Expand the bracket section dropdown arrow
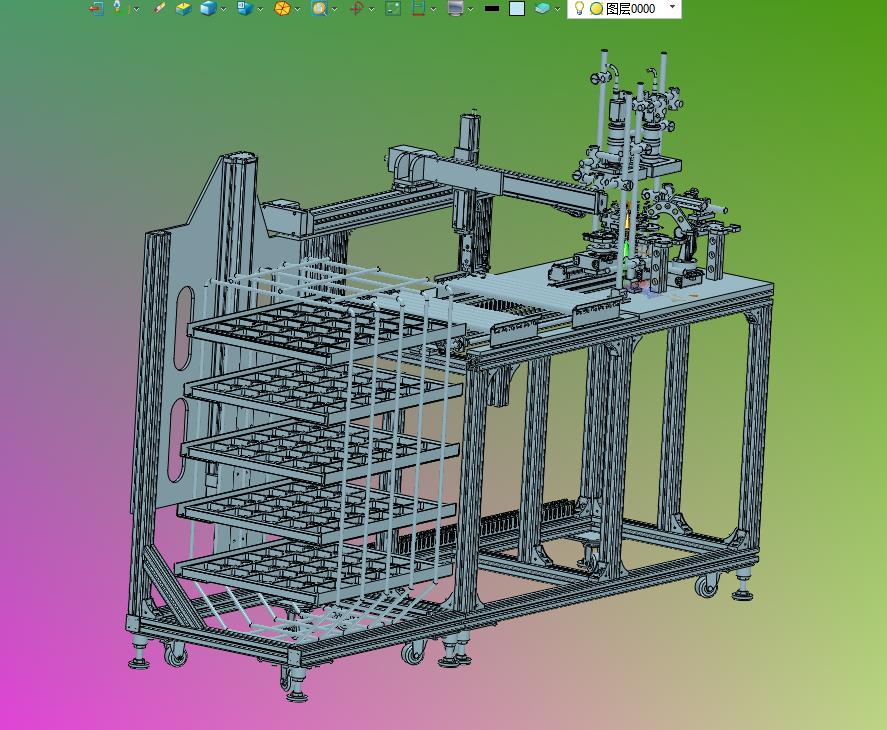Viewport: 887px width, 730px height. point(433,9)
